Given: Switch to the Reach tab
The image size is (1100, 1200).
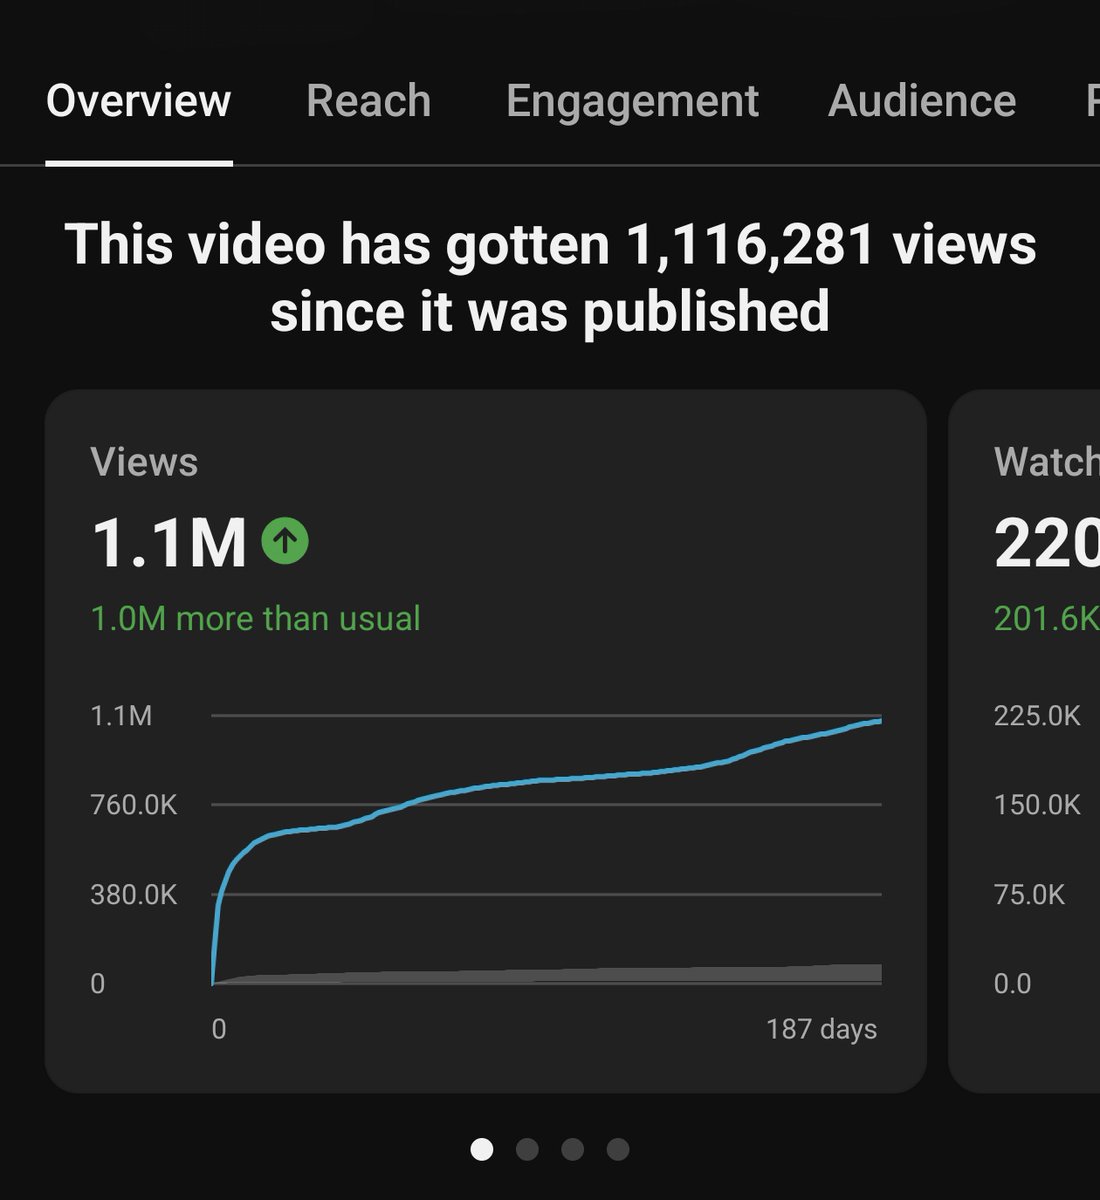Looking at the screenshot, I should point(368,101).
